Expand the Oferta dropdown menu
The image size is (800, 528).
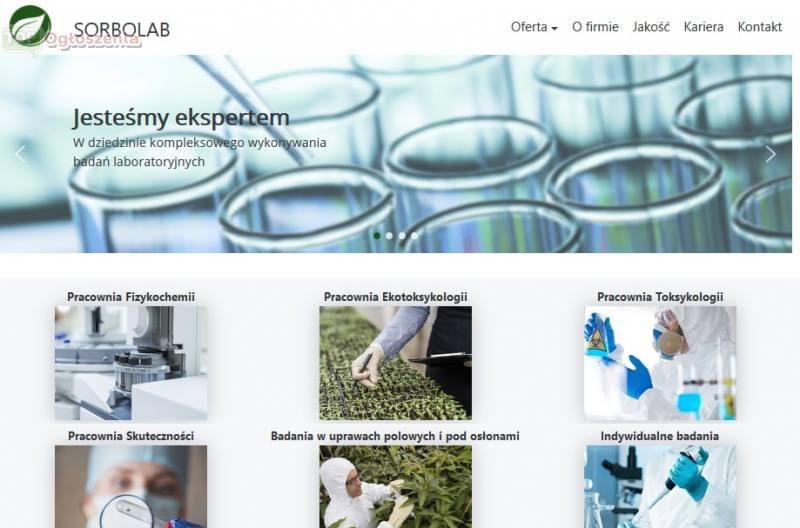click(534, 27)
